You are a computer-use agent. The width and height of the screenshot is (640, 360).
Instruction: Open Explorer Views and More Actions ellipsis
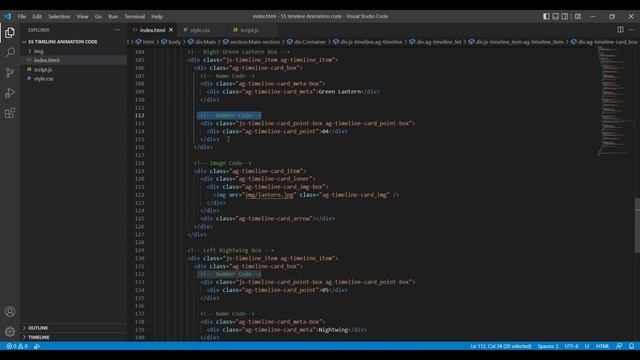117,30
